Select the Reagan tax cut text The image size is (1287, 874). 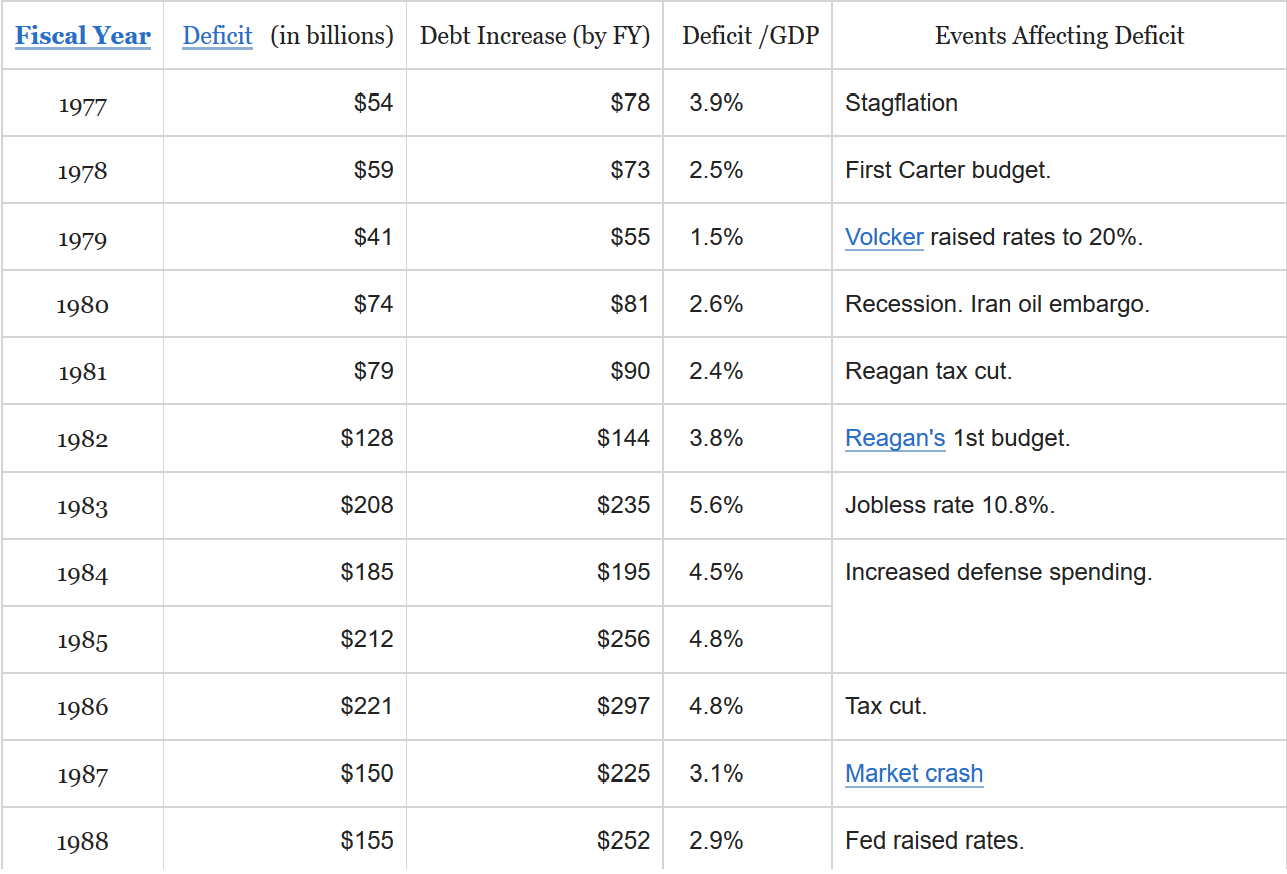928,371
